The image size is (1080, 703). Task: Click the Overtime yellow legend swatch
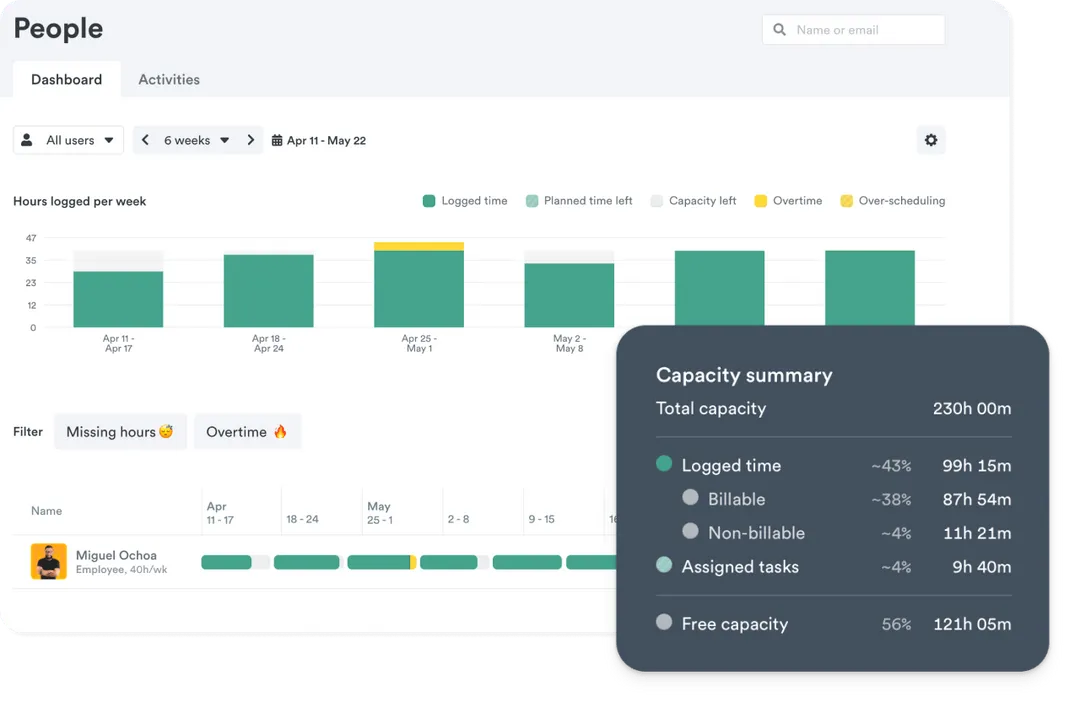coord(761,201)
